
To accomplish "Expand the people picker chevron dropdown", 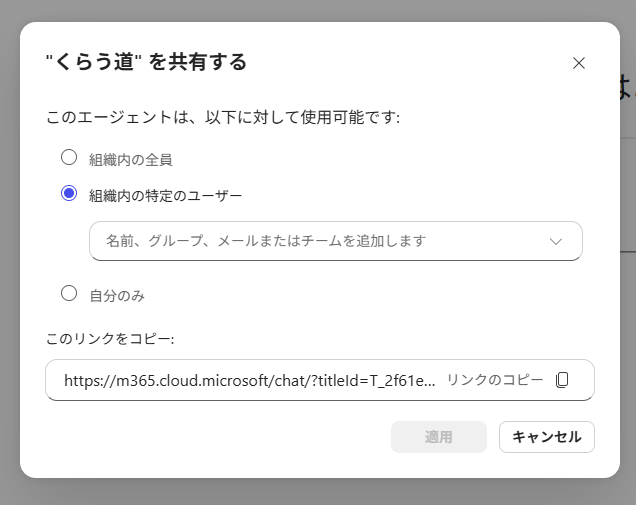I will point(556,241).
